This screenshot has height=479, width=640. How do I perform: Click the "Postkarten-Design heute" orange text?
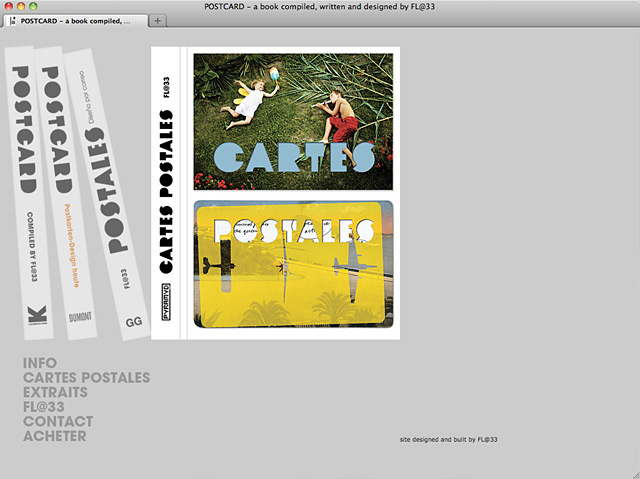(x=71, y=246)
